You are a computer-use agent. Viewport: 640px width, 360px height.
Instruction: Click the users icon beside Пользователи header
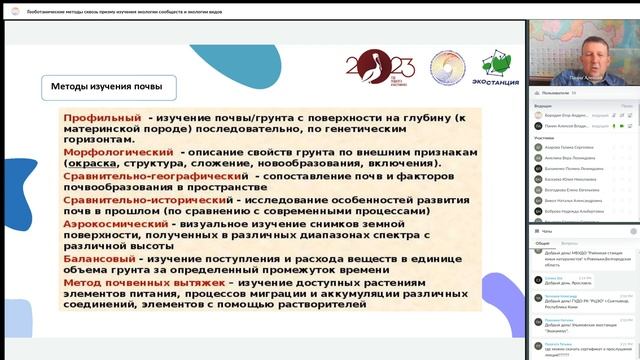(537, 93)
